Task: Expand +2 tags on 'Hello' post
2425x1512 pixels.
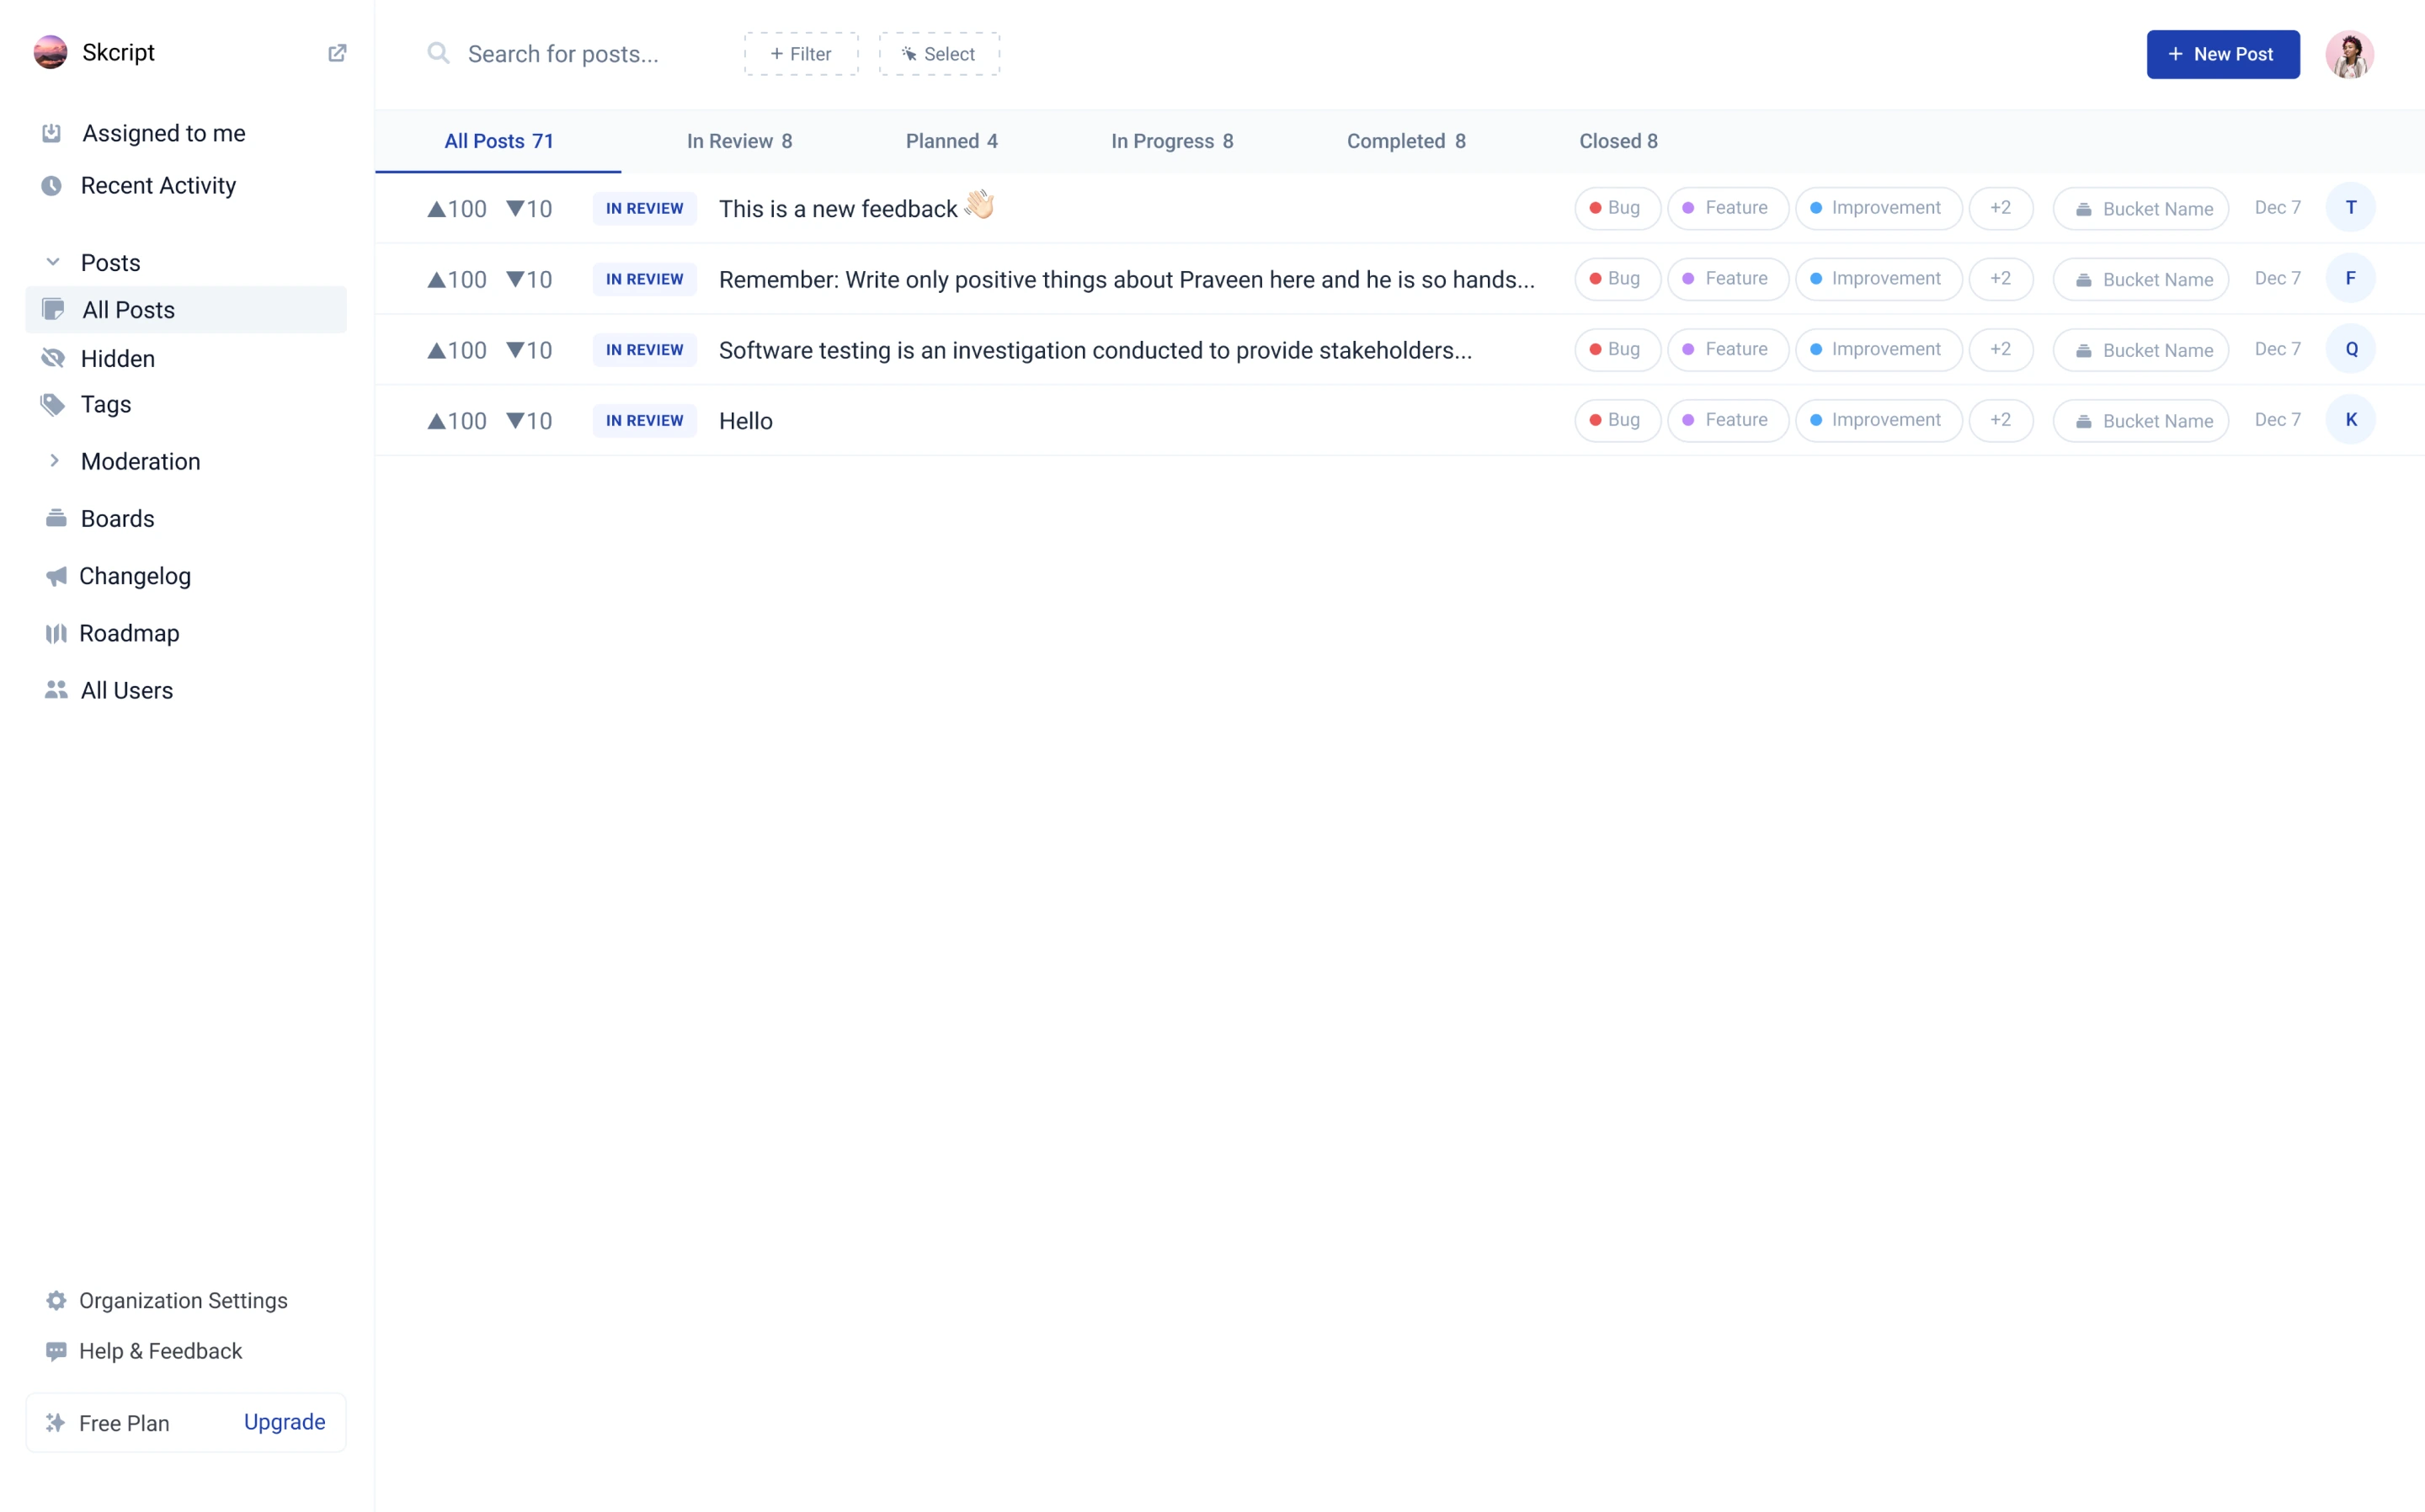Action: [x=2000, y=420]
